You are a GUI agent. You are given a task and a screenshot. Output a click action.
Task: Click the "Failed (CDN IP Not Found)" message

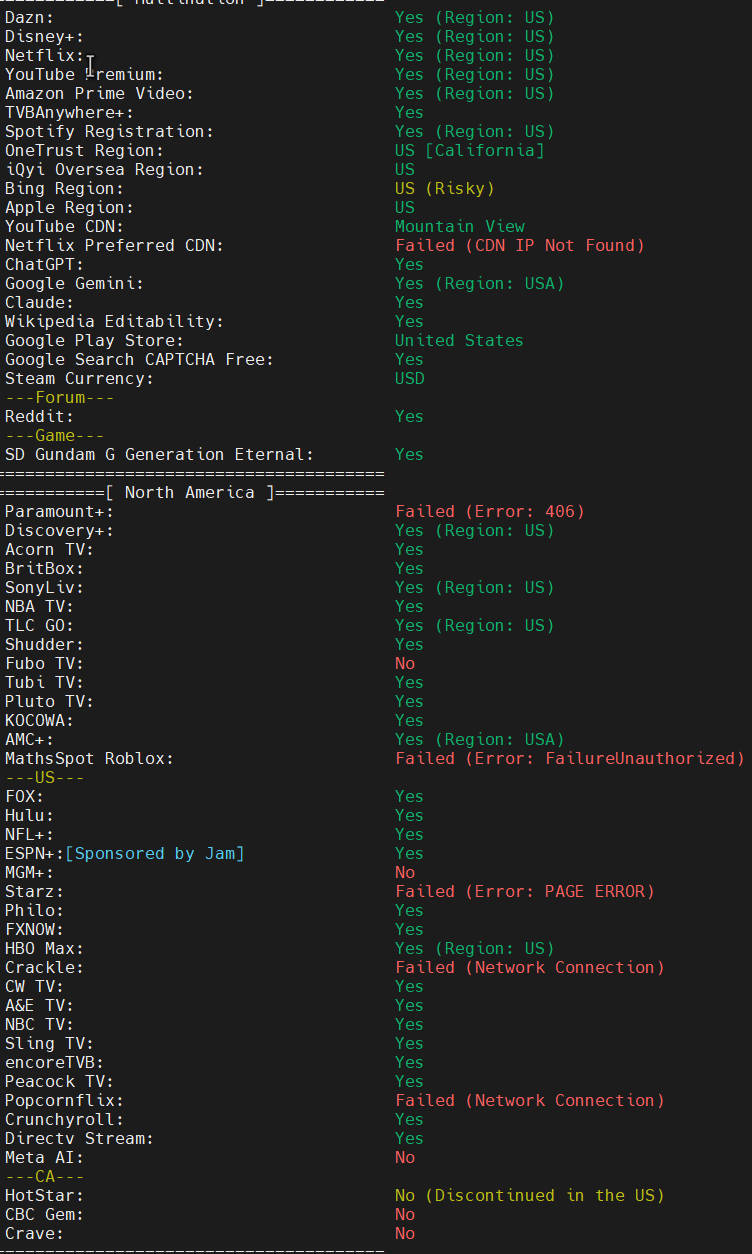(519, 245)
